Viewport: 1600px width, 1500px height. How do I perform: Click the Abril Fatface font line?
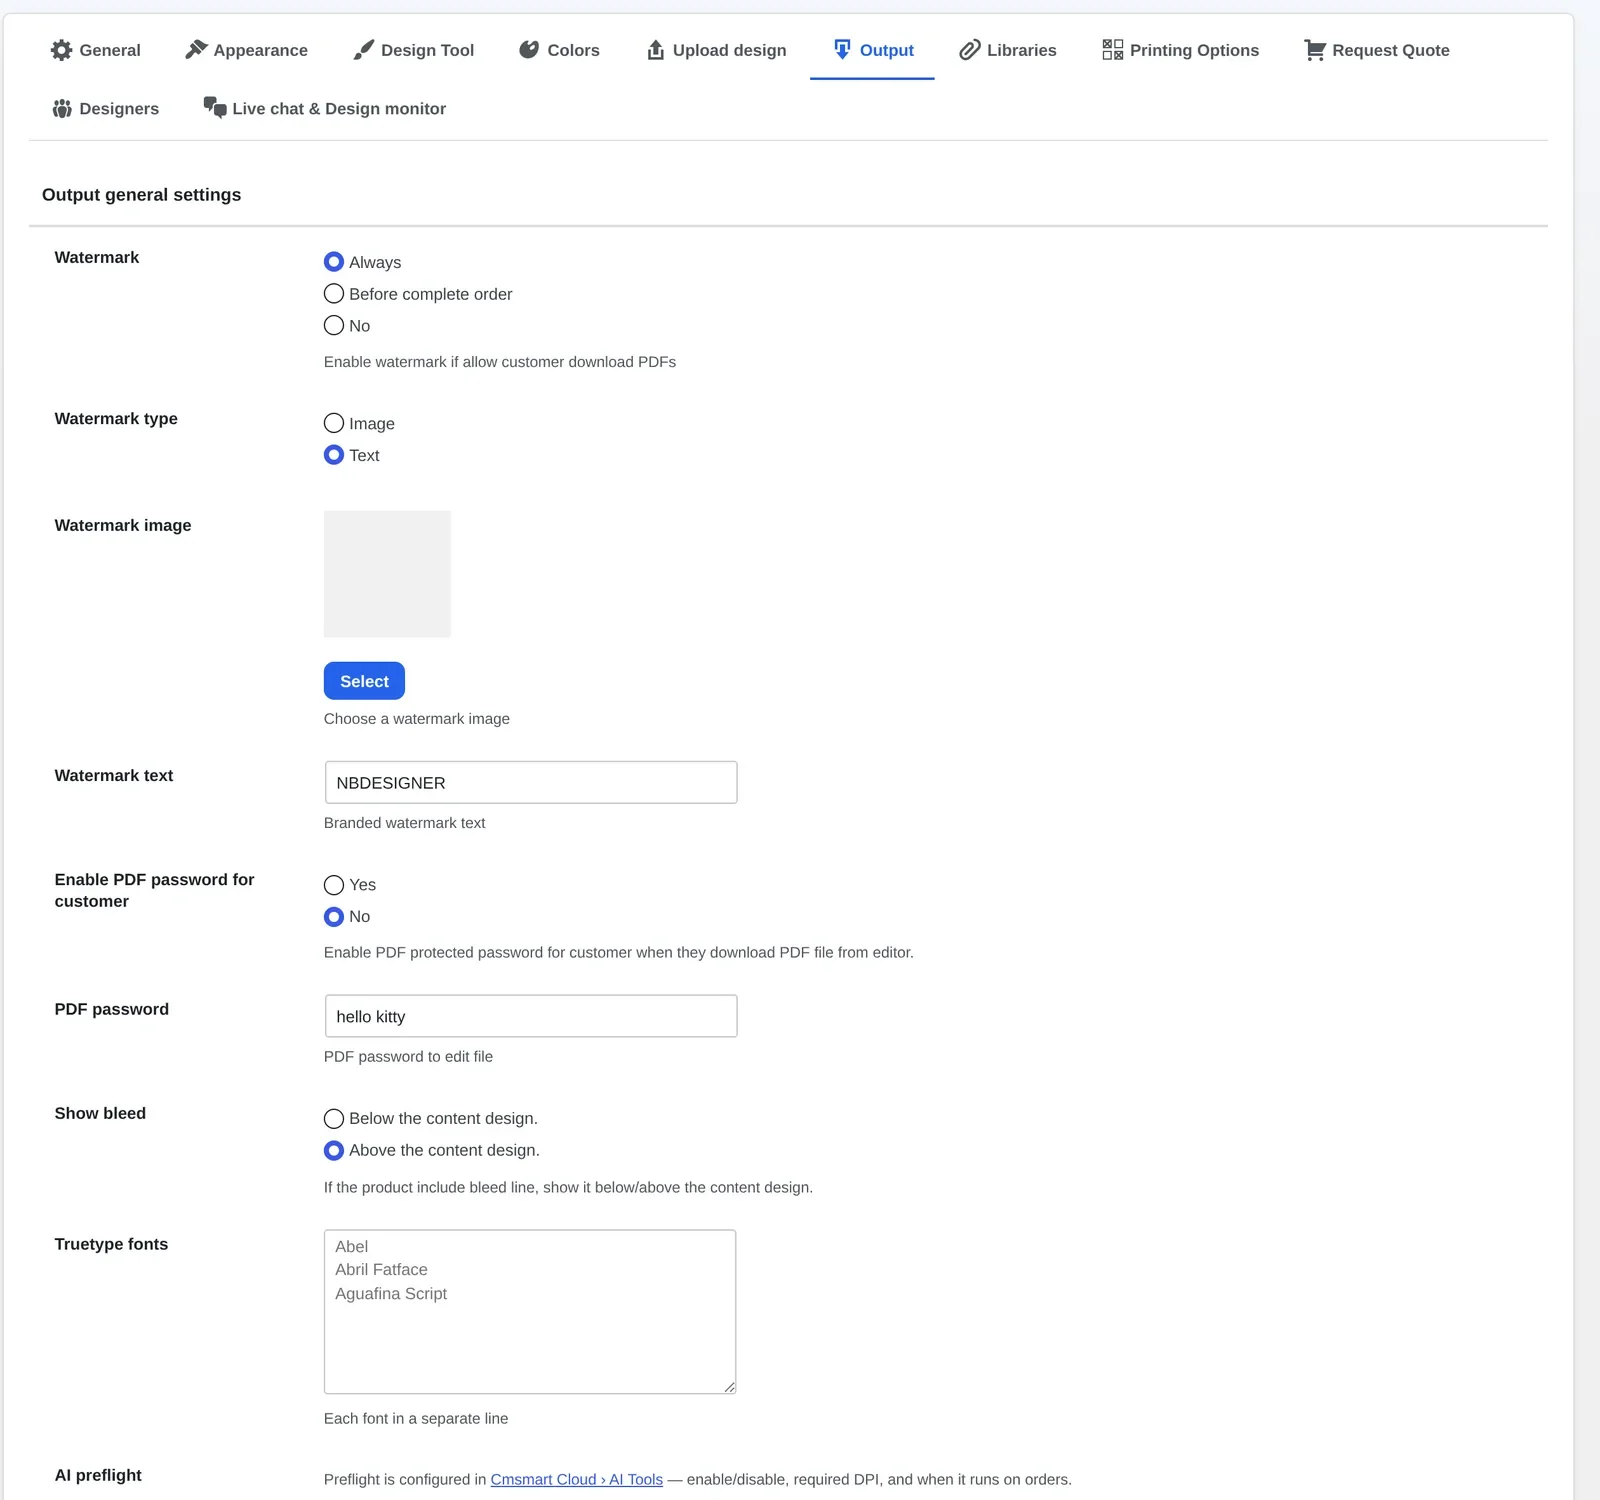pos(381,1270)
